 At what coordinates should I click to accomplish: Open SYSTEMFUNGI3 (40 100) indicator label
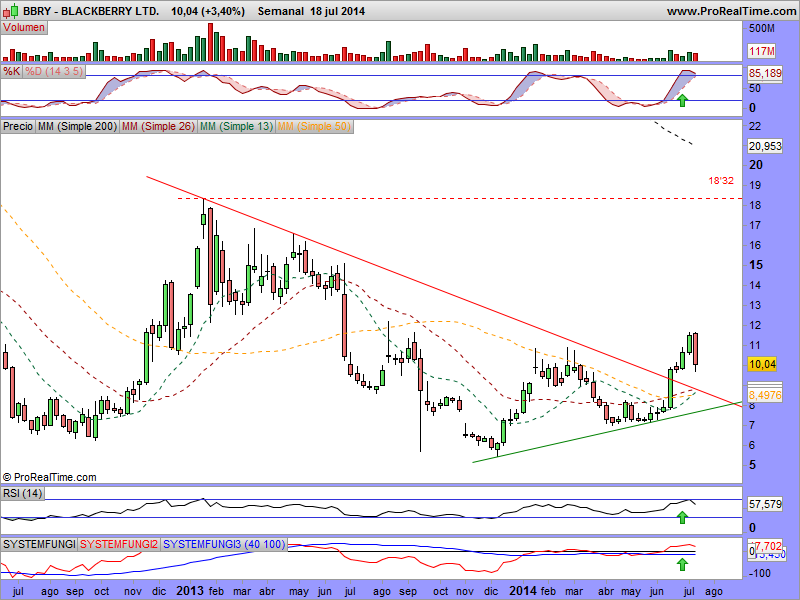click(x=224, y=544)
